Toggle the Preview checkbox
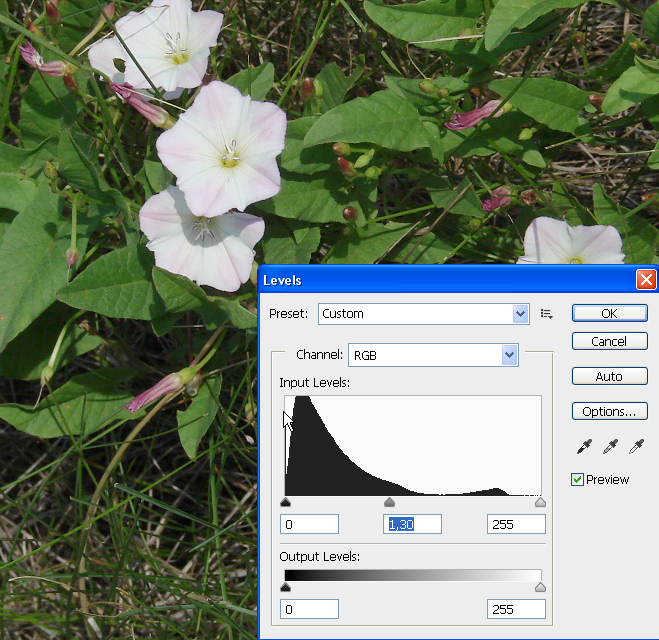659x640 pixels. [x=577, y=480]
